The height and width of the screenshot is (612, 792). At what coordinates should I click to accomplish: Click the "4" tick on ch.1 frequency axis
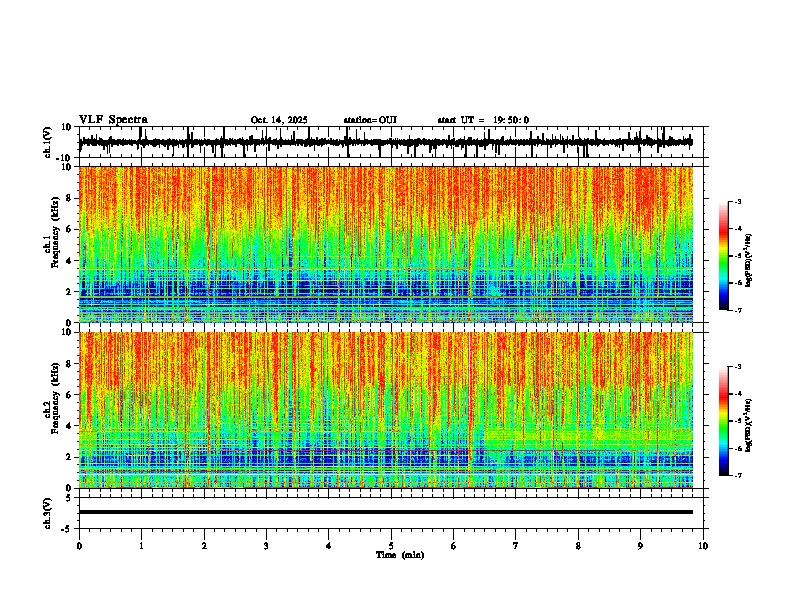(x=69, y=261)
